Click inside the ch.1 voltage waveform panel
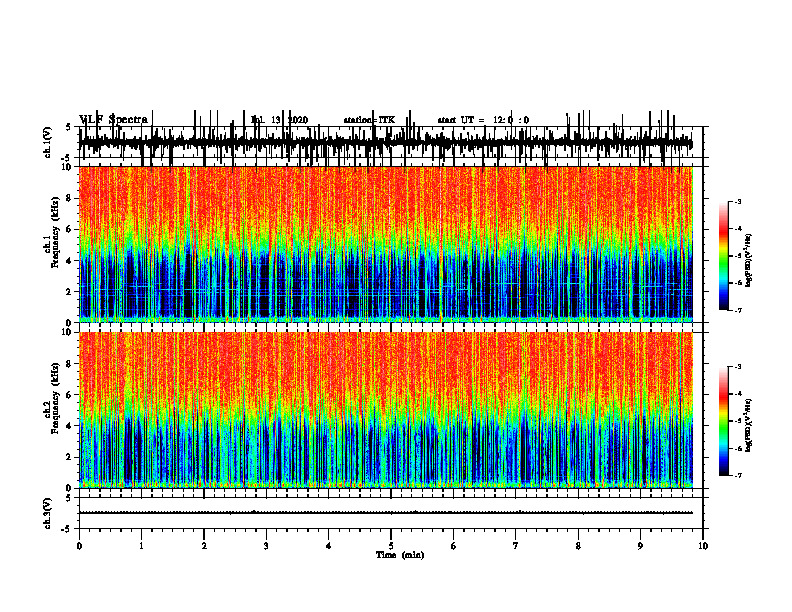792x612 pixels. tap(391, 143)
